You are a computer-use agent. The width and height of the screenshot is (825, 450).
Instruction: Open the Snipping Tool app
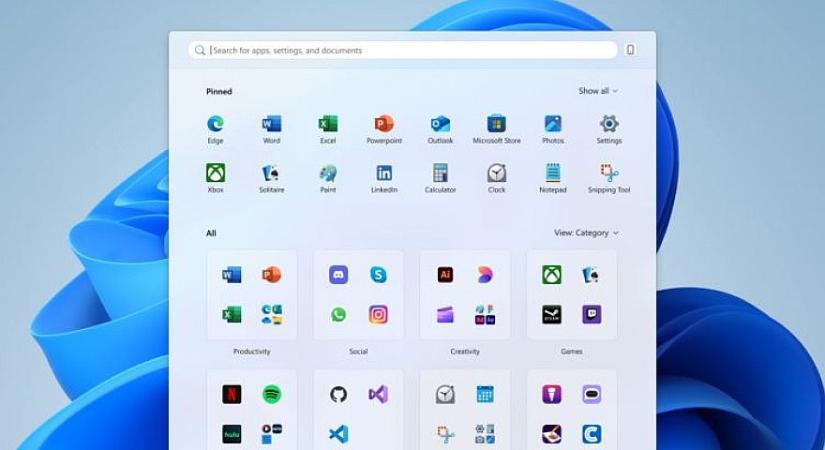609,174
